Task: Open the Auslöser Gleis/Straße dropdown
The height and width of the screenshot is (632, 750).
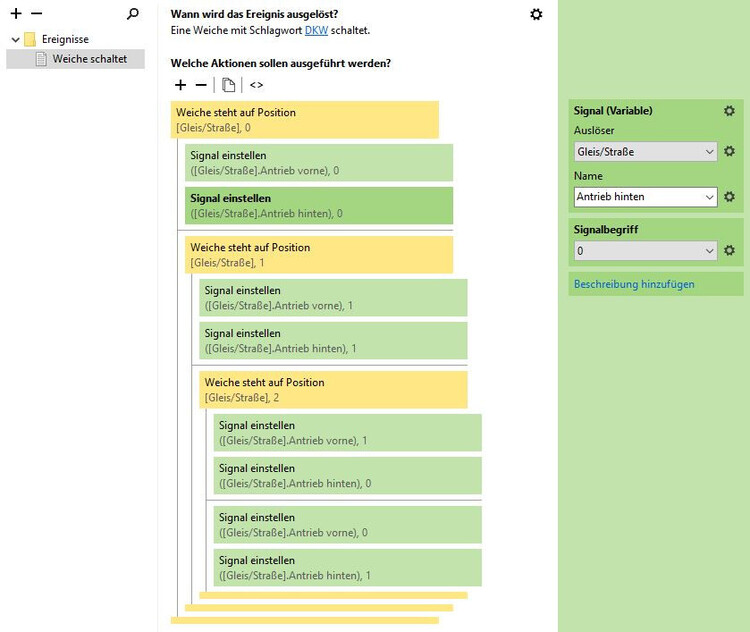Action: click(x=646, y=152)
